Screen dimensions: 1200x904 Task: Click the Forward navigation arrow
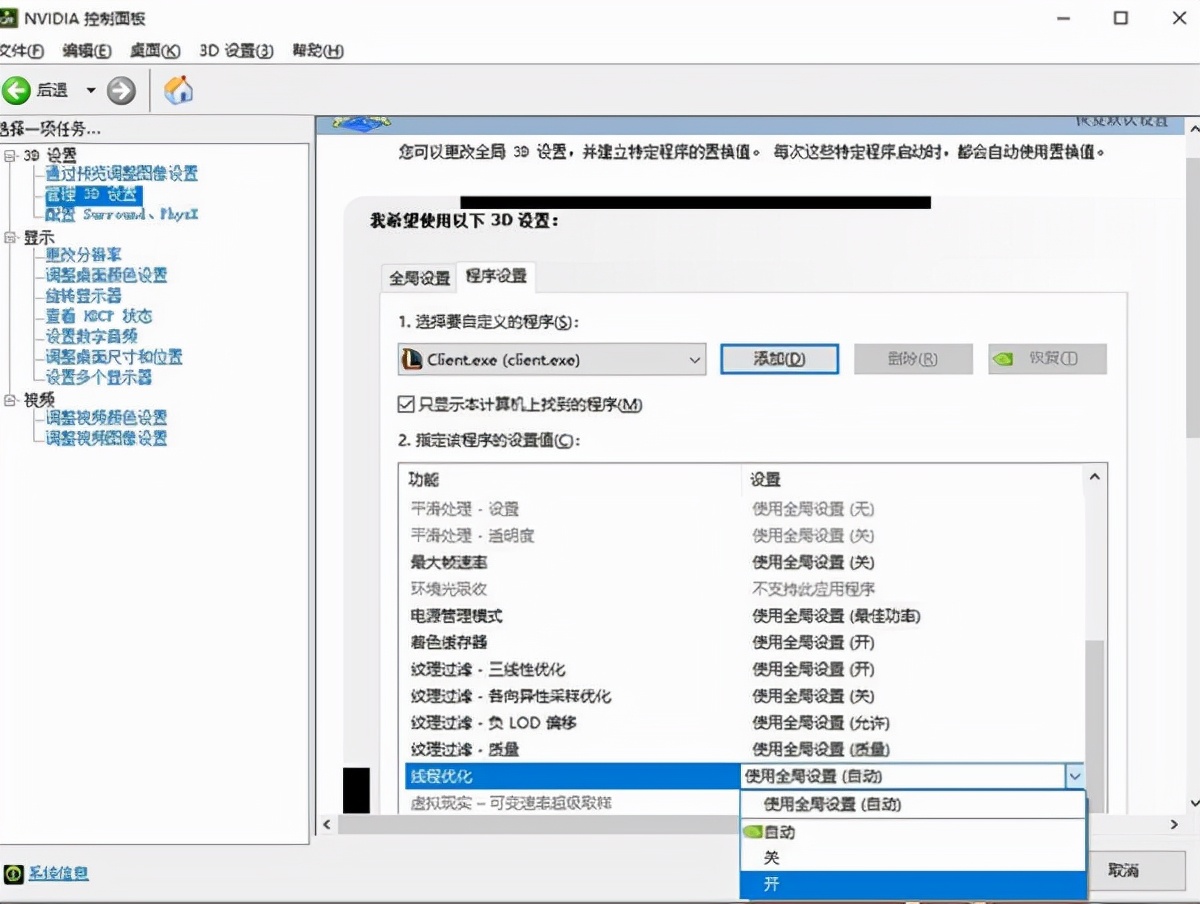(x=120, y=90)
